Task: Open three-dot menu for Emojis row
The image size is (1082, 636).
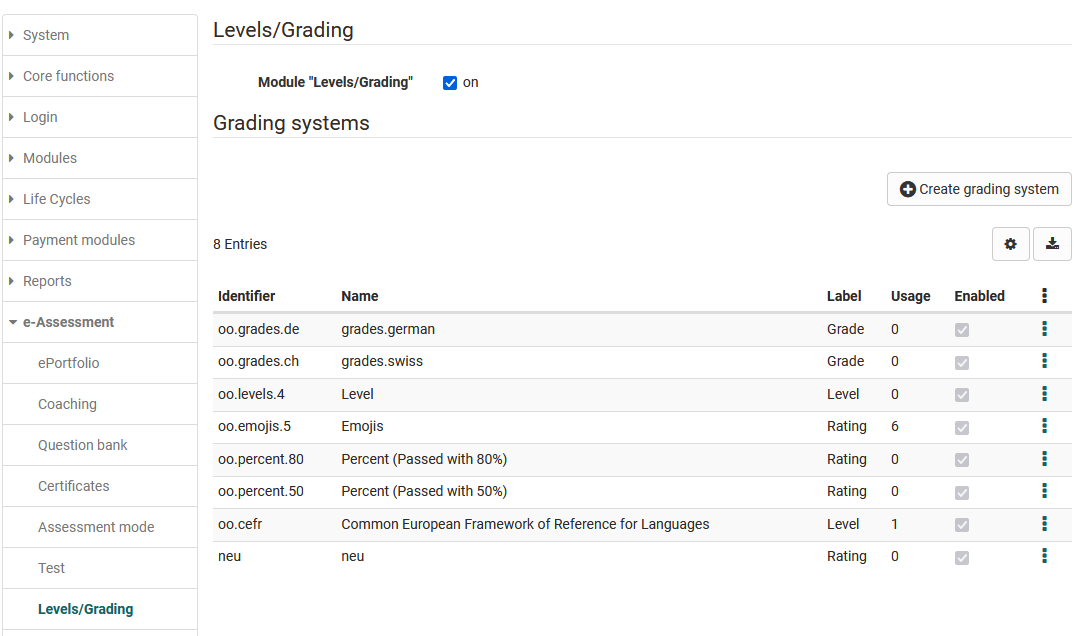Action: point(1044,426)
